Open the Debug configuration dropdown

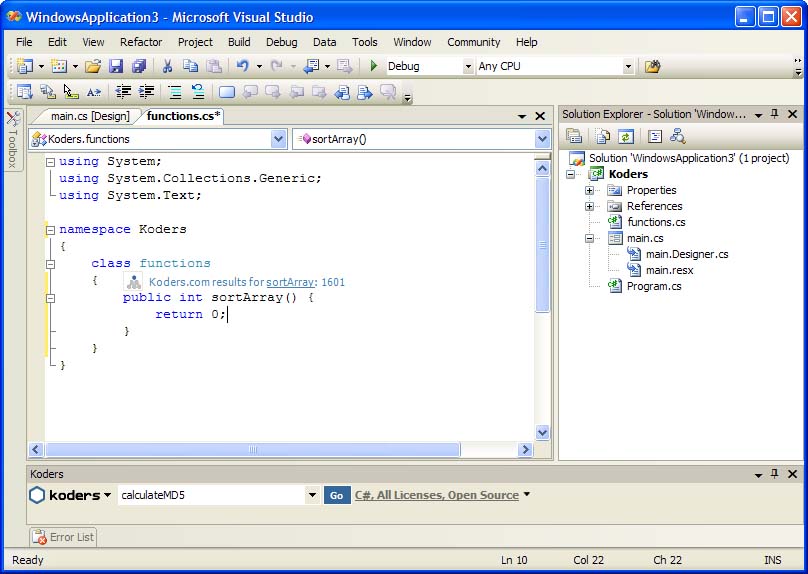(468, 67)
